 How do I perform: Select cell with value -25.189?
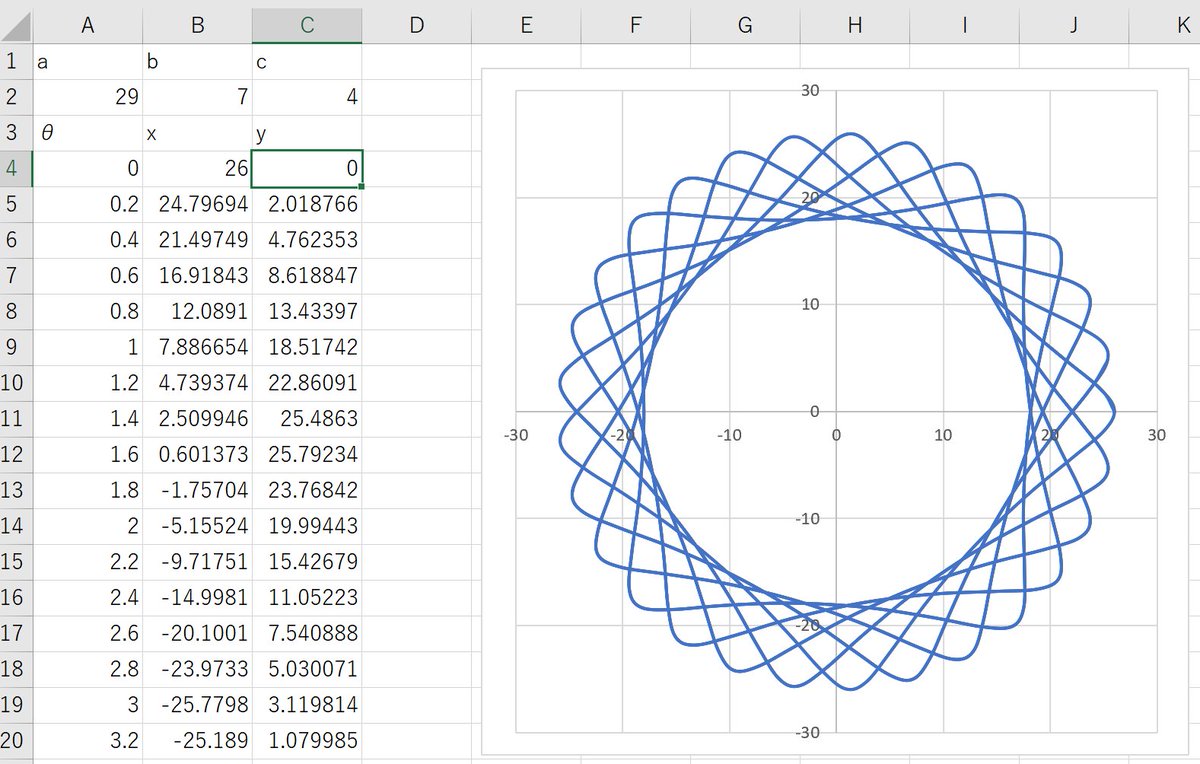click(x=198, y=741)
